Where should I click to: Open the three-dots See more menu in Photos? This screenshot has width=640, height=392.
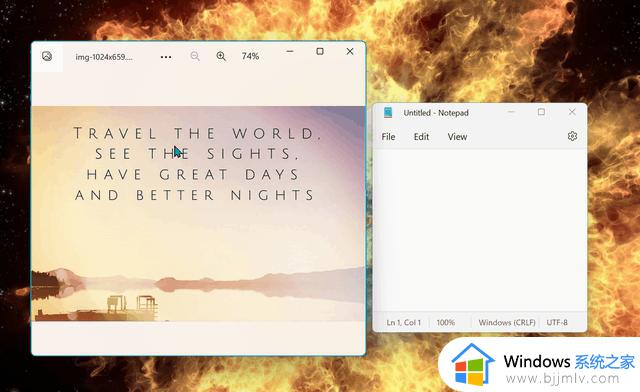[x=166, y=57]
